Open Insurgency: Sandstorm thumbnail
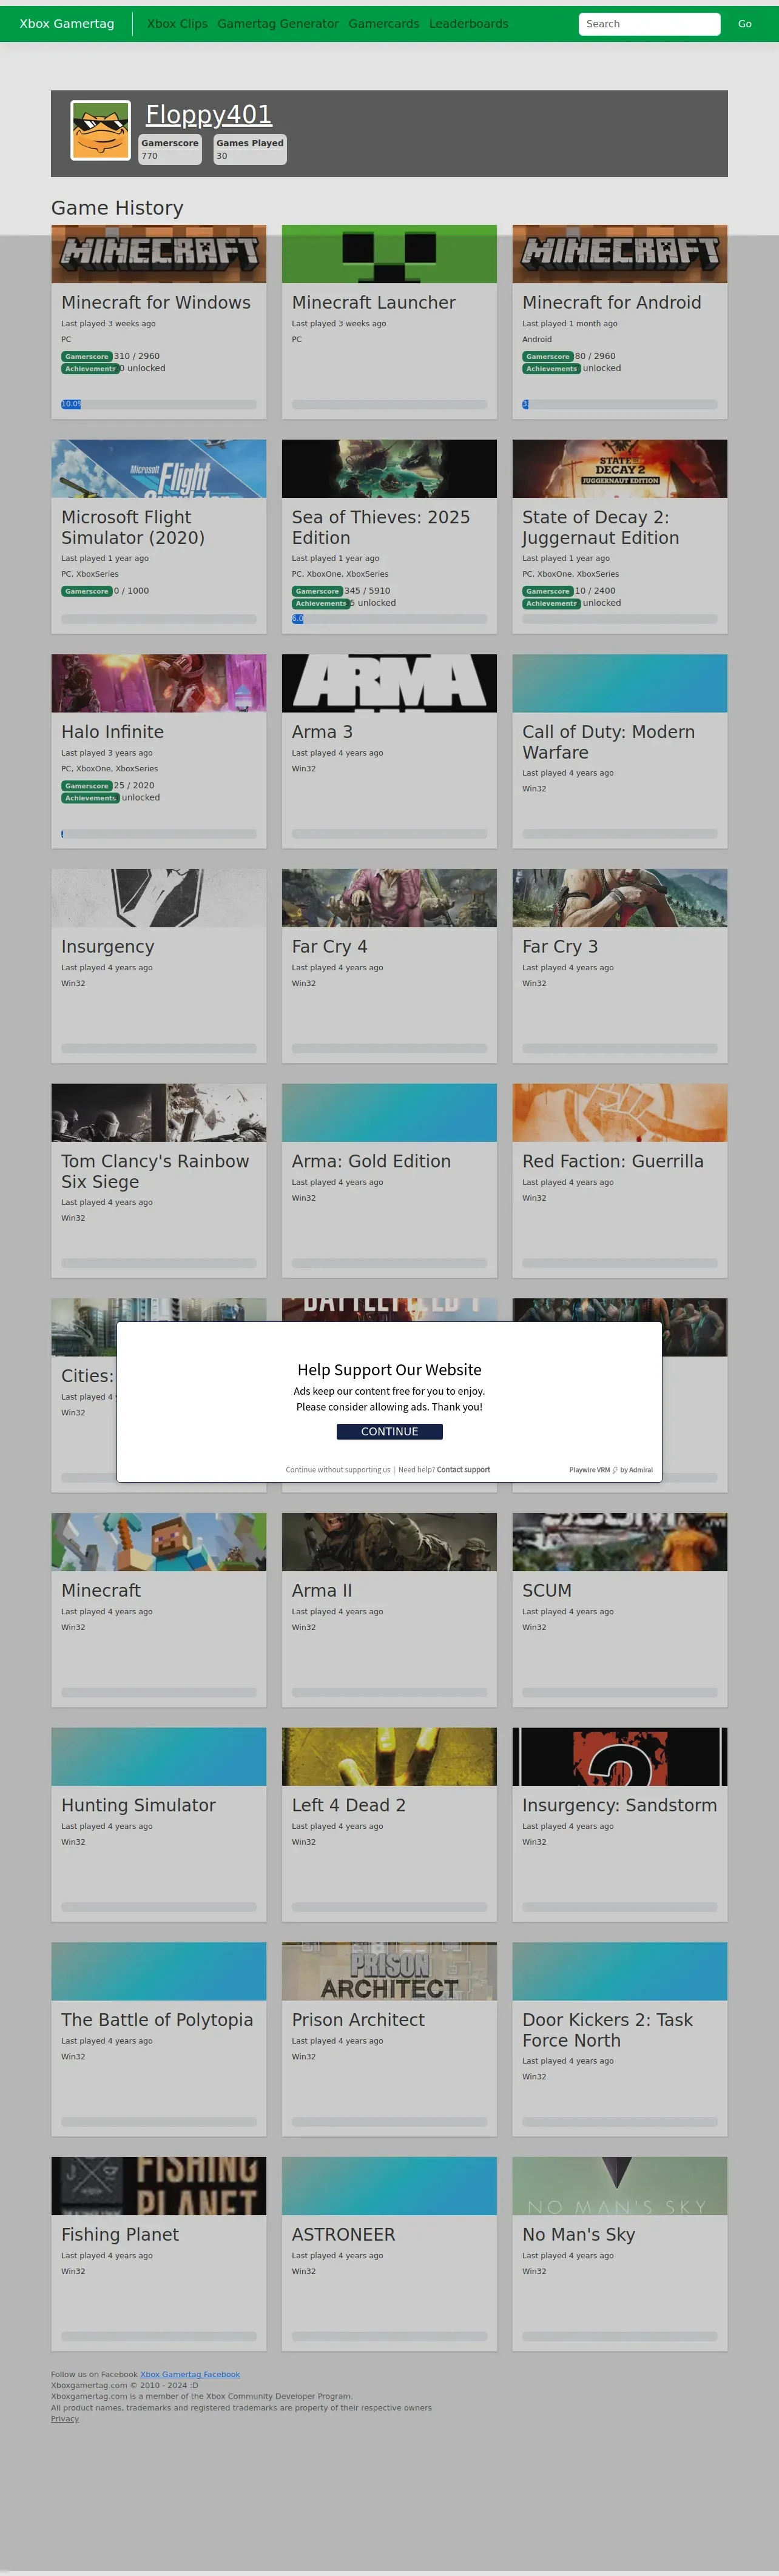 [x=620, y=1757]
